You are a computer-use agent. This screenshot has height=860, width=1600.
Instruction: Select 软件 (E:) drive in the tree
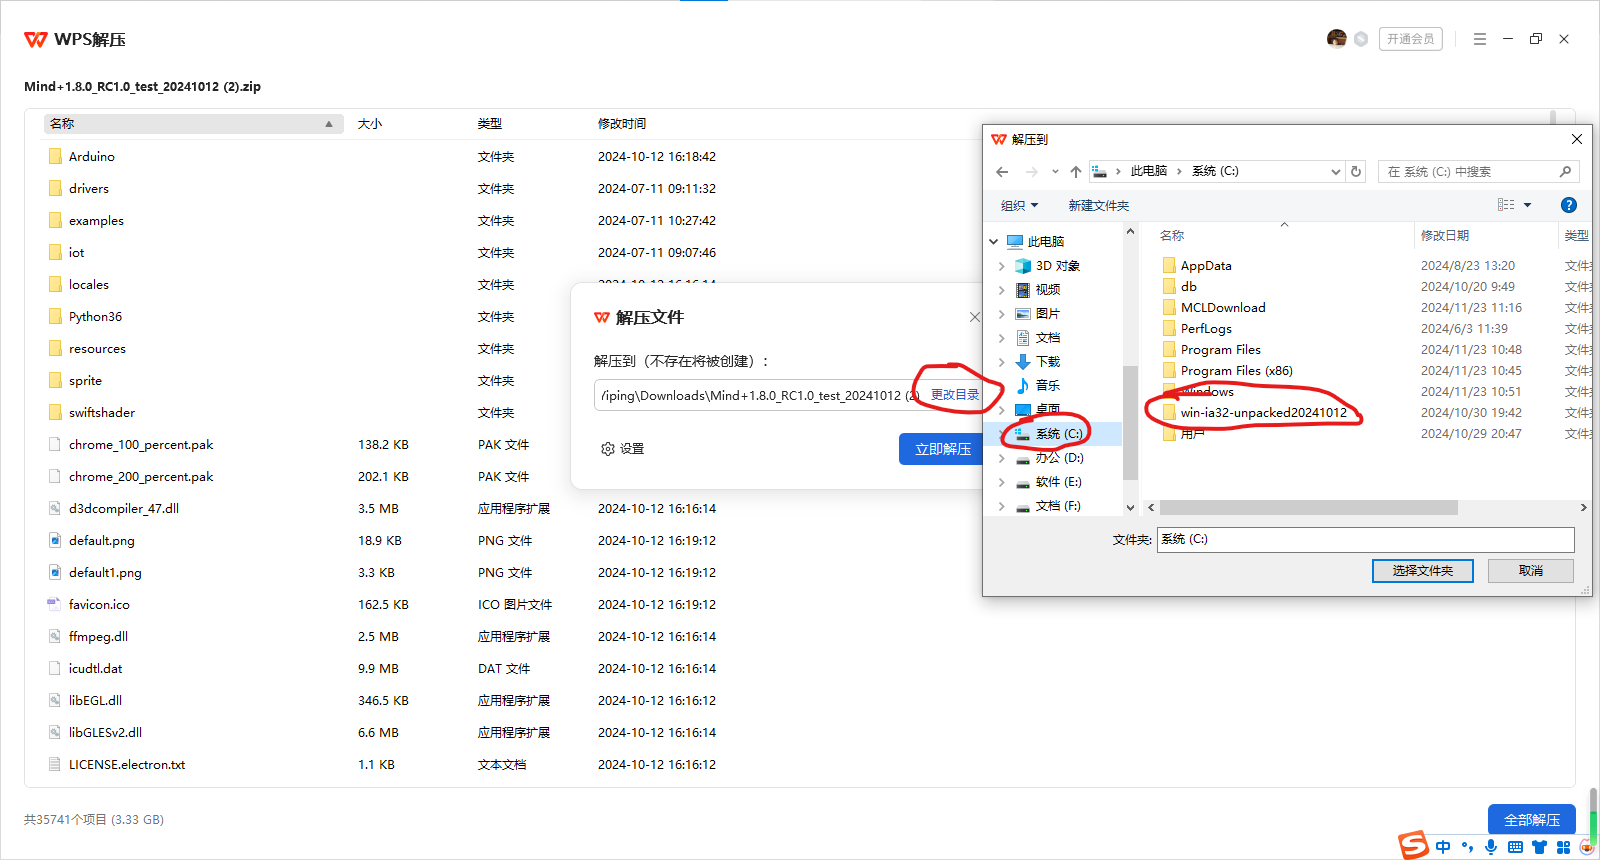coord(1058,482)
